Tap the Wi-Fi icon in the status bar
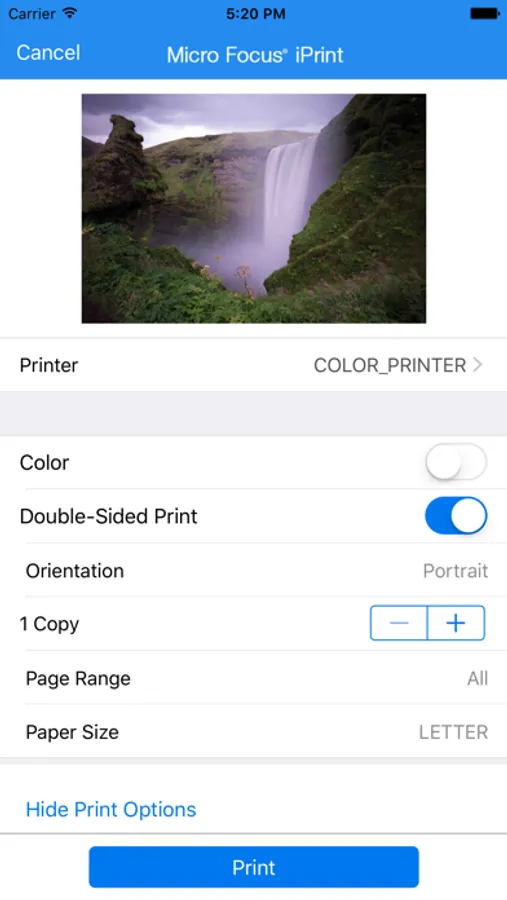Image resolution: width=507 pixels, height=900 pixels. click(71, 13)
